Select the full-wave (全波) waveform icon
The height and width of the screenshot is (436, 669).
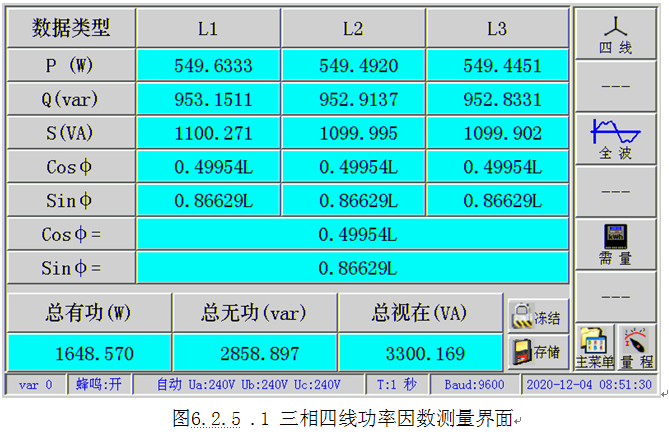pyautogui.click(x=615, y=139)
